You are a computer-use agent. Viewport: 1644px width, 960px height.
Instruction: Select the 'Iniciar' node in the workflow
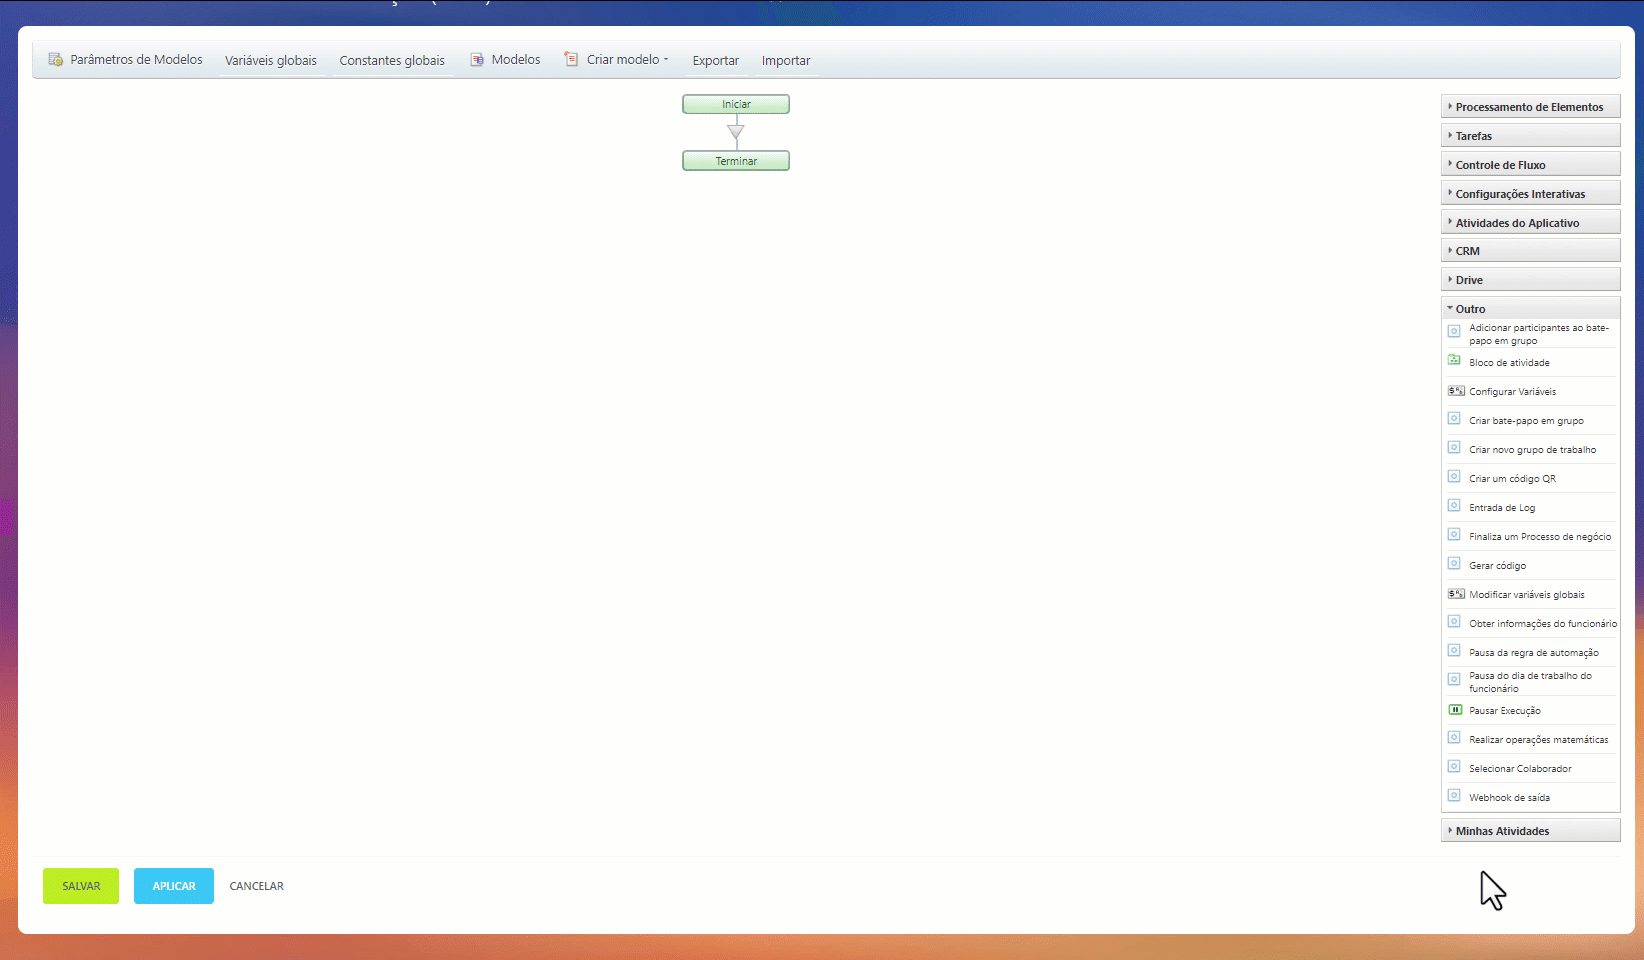pos(735,104)
